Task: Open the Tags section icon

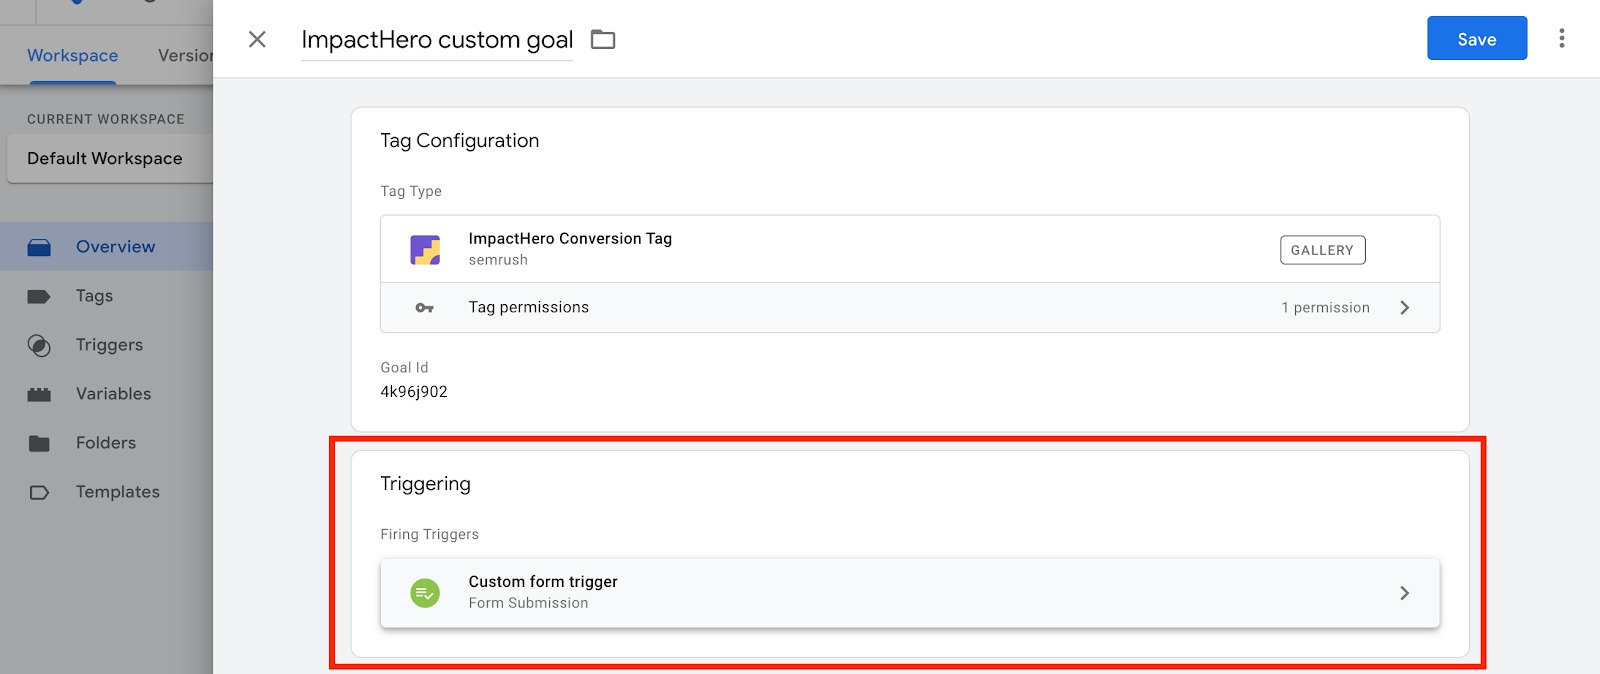Action: click(38, 295)
